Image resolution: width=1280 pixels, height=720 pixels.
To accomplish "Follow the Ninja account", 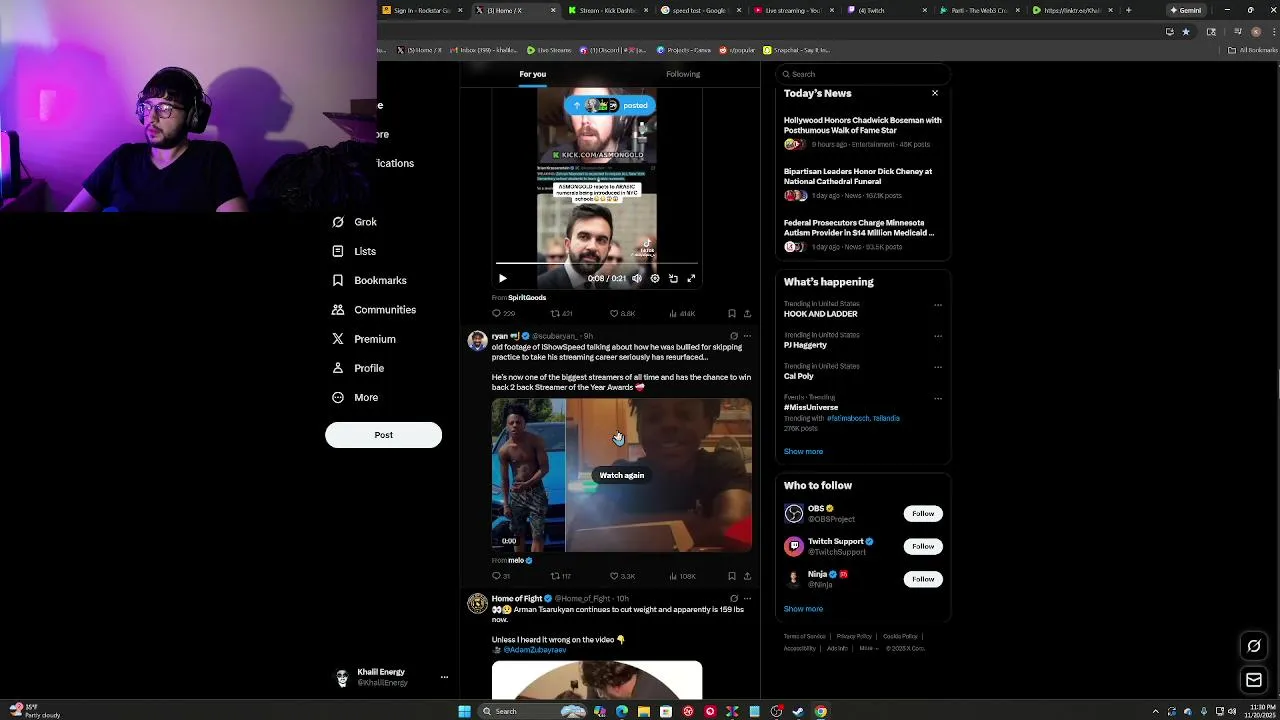I will tap(923, 579).
